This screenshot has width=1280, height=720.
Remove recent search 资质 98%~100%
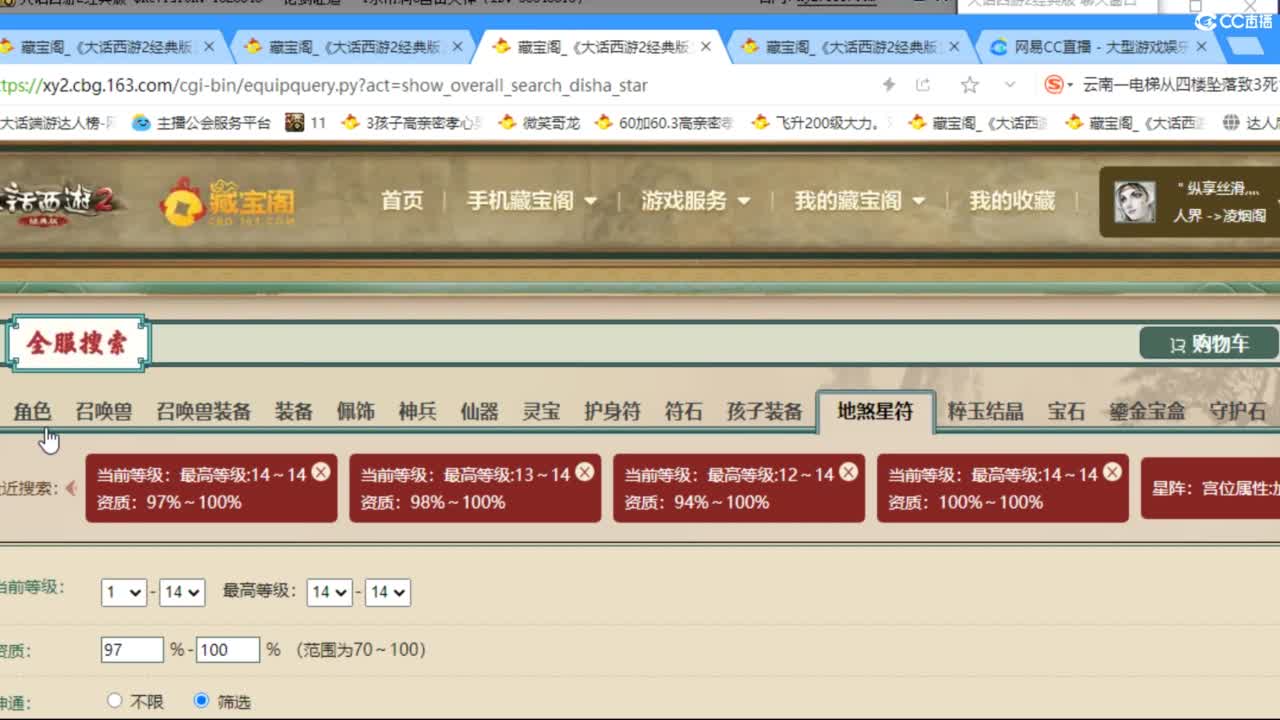584,472
